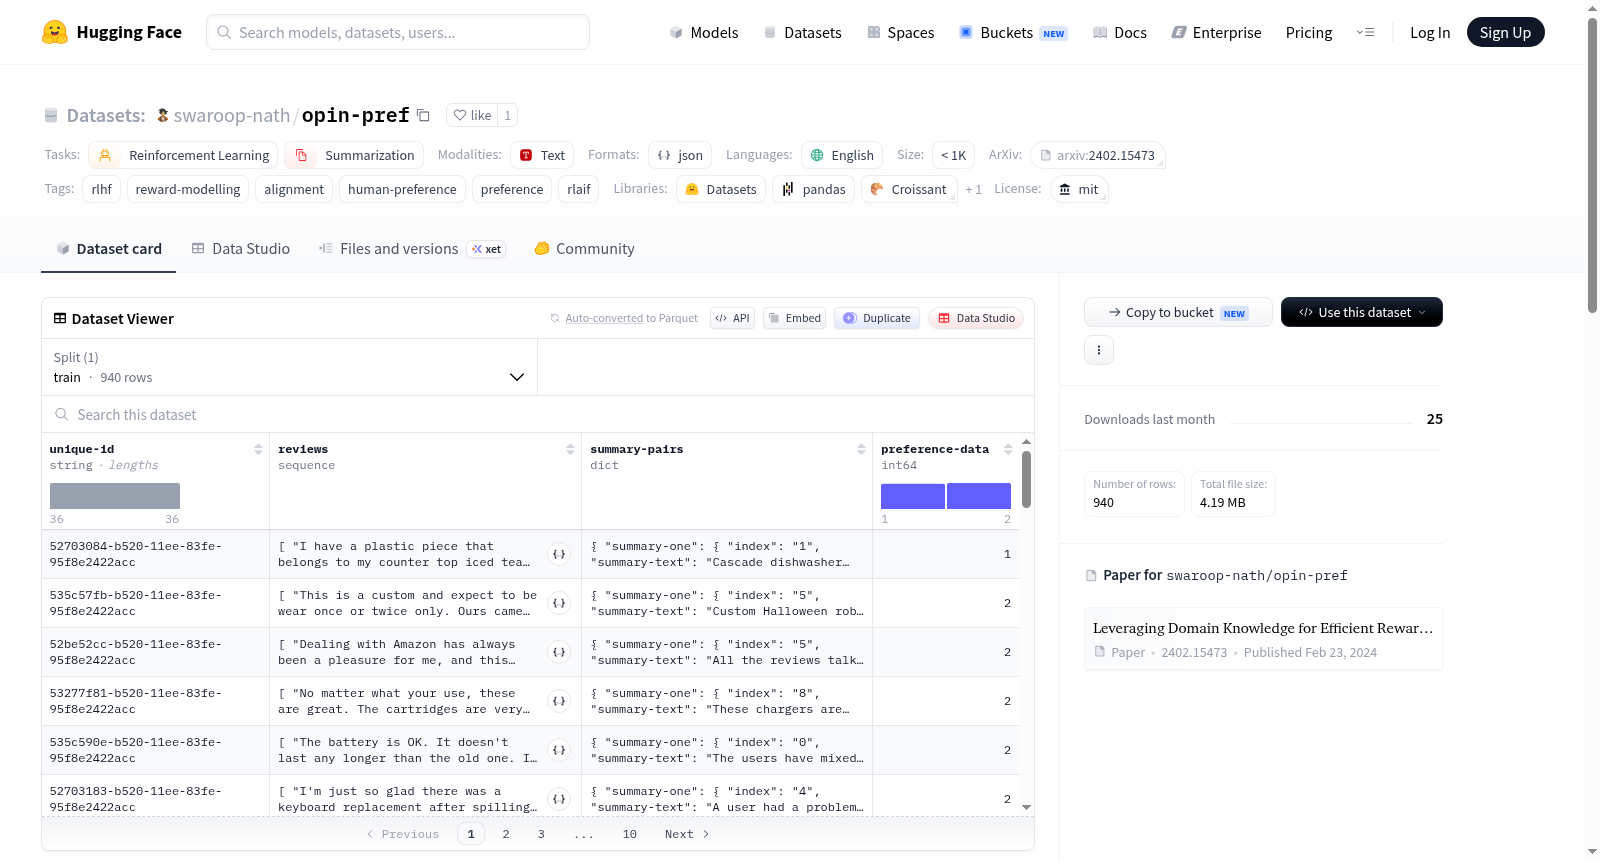
Task: Click the preference-data histogram bar for value 1
Action: (x=912, y=496)
